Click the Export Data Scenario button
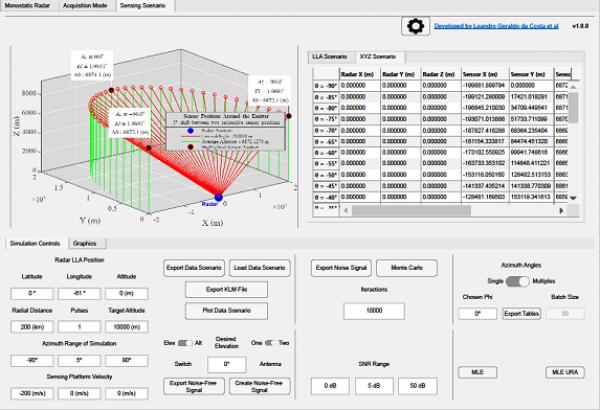Image resolution: width=600 pixels, height=410 pixels. [194, 268]
